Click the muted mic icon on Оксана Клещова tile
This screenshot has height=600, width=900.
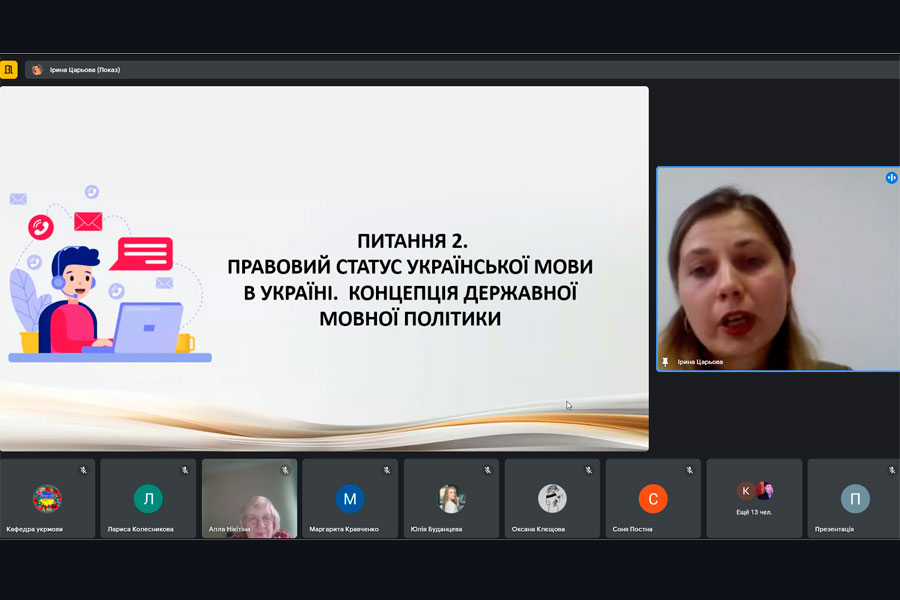coord(589,470)
